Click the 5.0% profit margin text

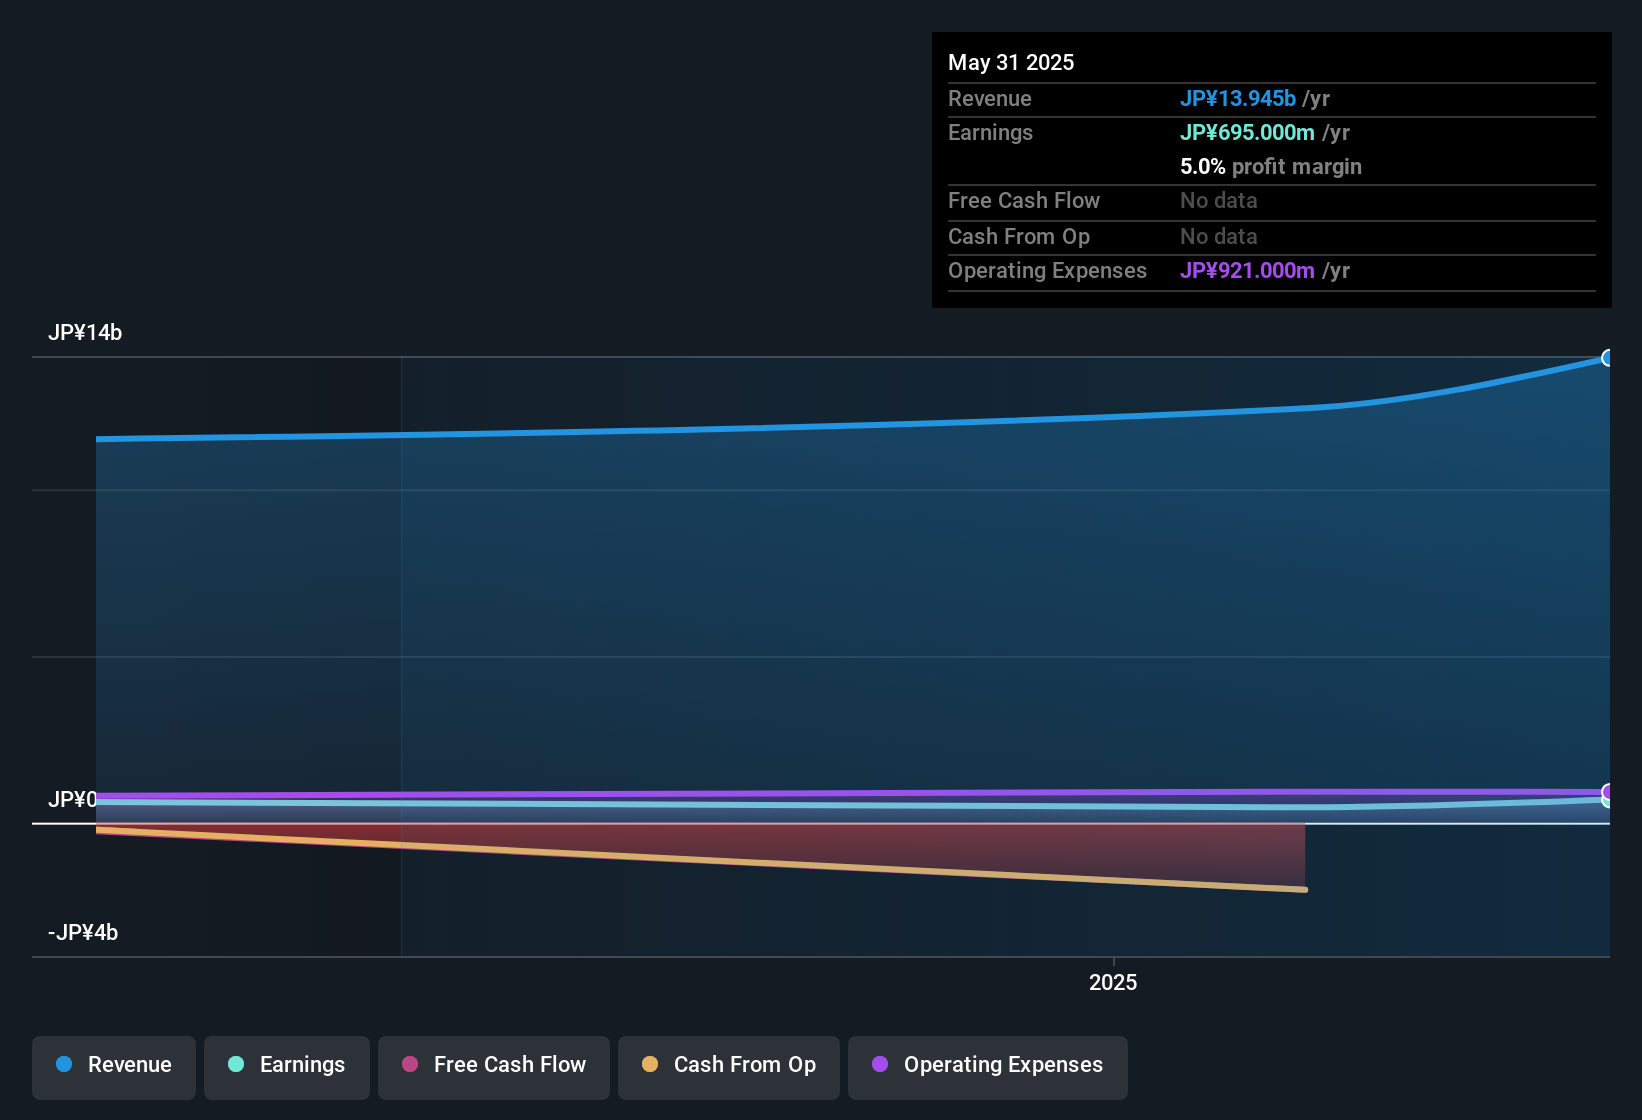(x=1271, y=166)
